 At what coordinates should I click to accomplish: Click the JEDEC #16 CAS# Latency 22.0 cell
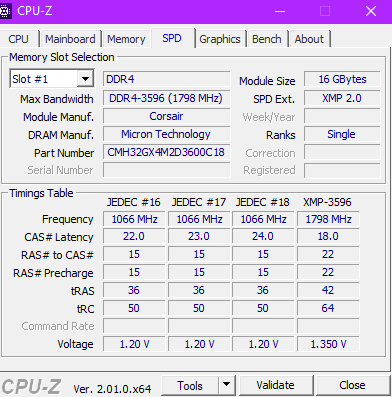(x=134, y=236)
